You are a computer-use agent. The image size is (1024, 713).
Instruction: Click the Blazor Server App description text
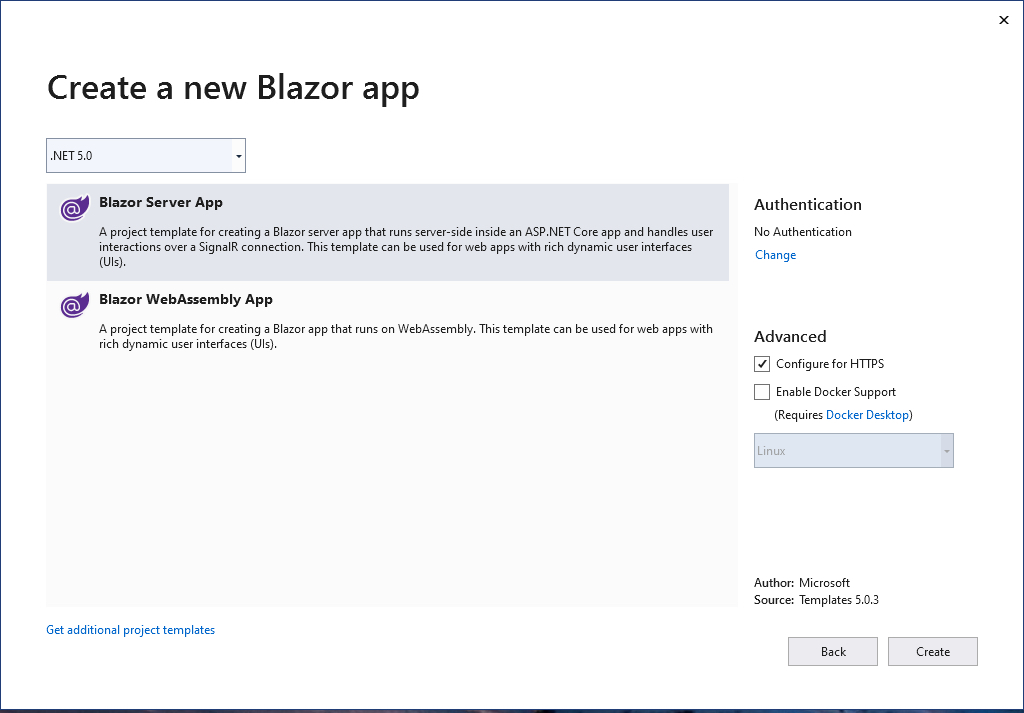click(x=400, y=247)
